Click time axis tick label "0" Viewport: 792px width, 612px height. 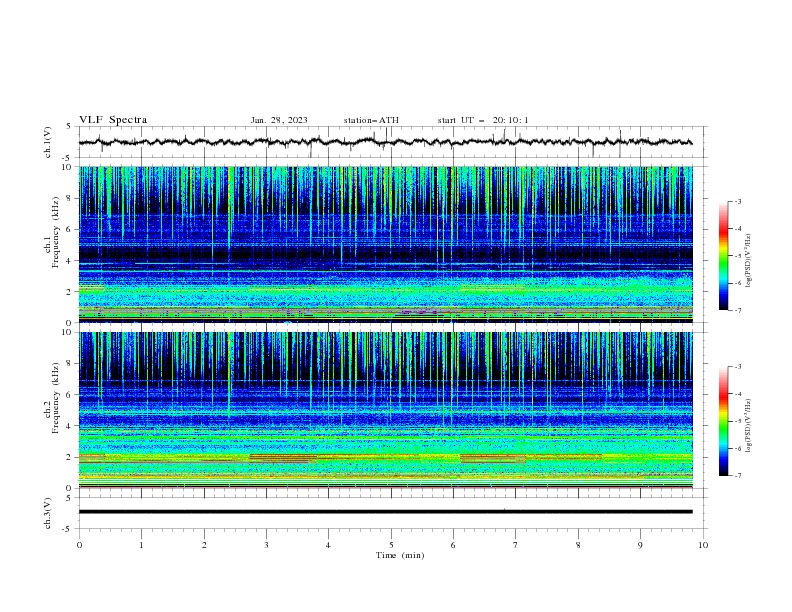79,545
